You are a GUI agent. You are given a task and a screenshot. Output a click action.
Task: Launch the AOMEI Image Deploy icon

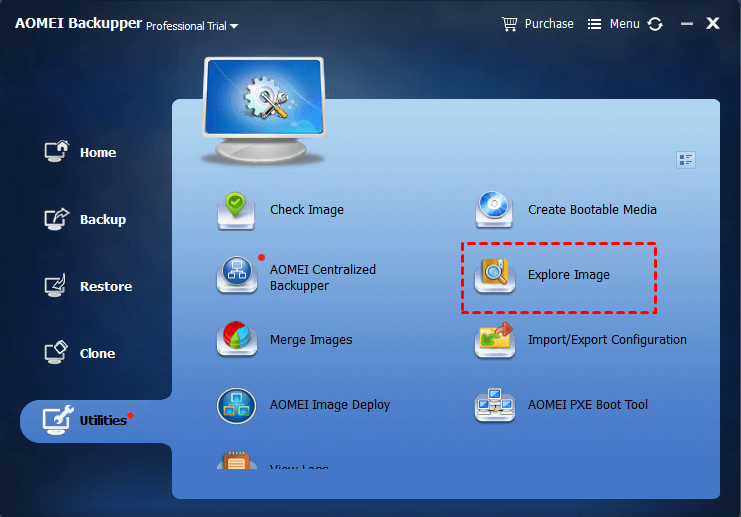click(236, 405)
